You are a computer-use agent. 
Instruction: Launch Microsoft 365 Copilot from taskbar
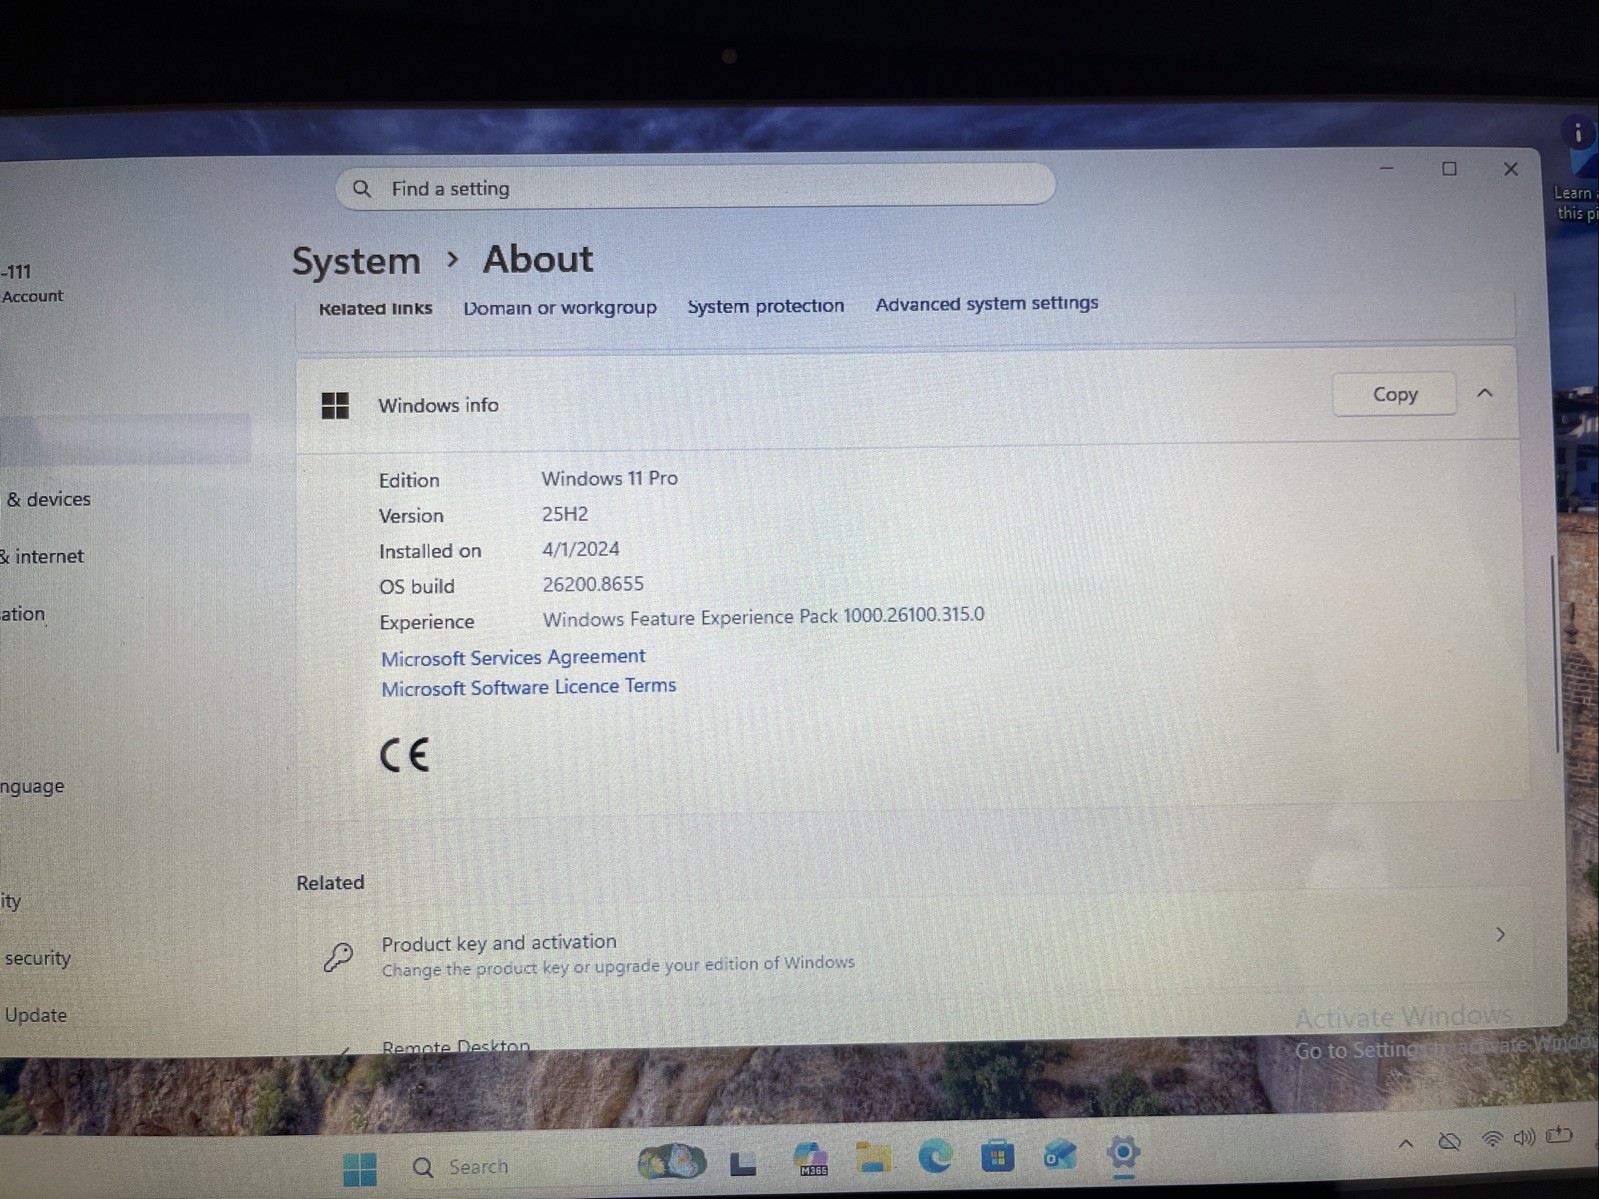[x=810, y=1159]
